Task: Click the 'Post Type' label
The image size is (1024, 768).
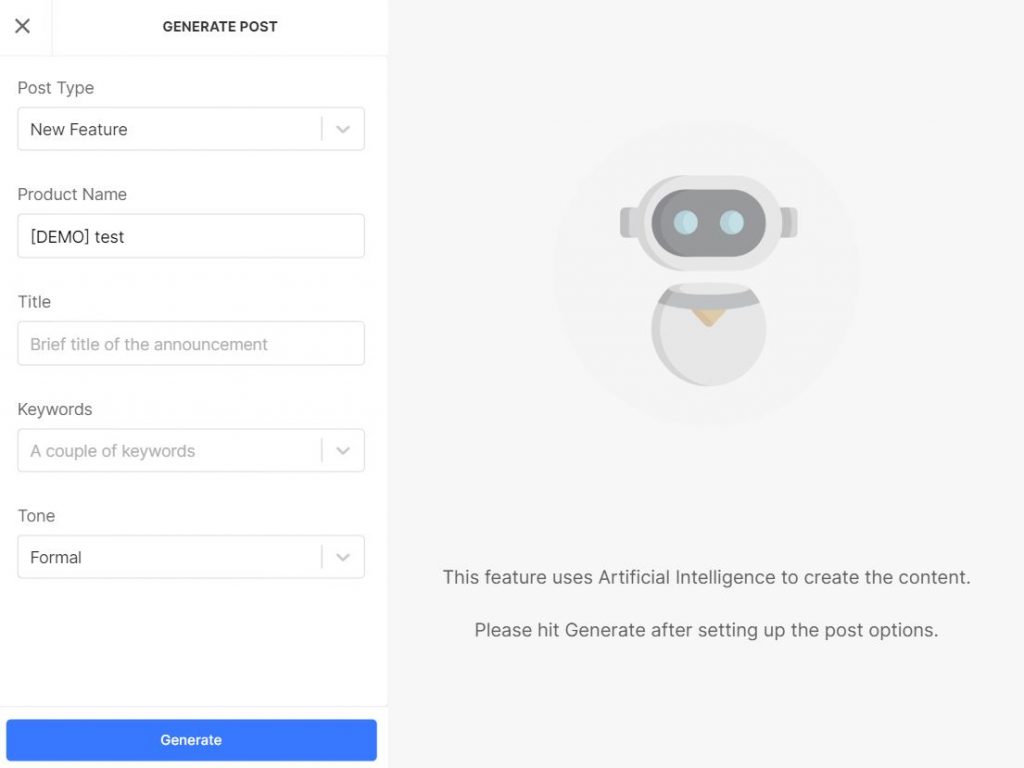Action: [56, 88]
